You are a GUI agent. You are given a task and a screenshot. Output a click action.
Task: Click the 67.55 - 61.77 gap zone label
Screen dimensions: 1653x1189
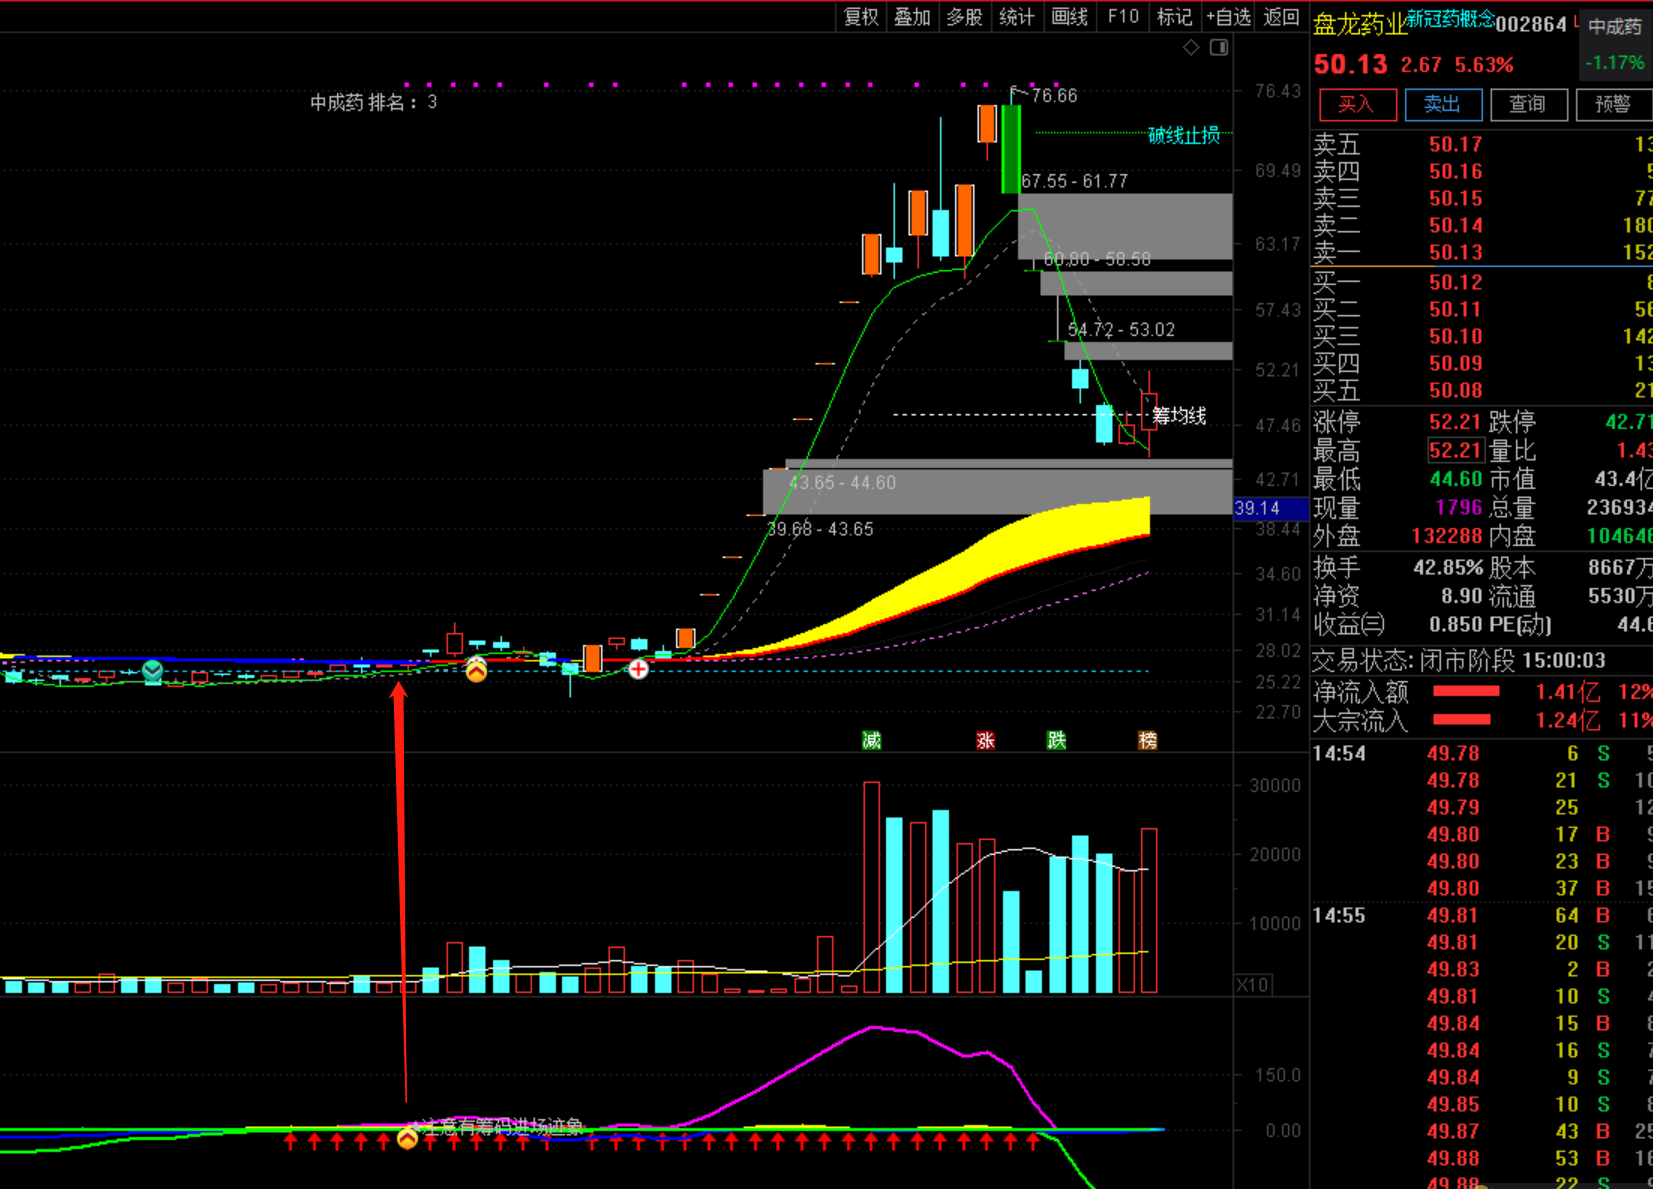(x=1074, y=181)
